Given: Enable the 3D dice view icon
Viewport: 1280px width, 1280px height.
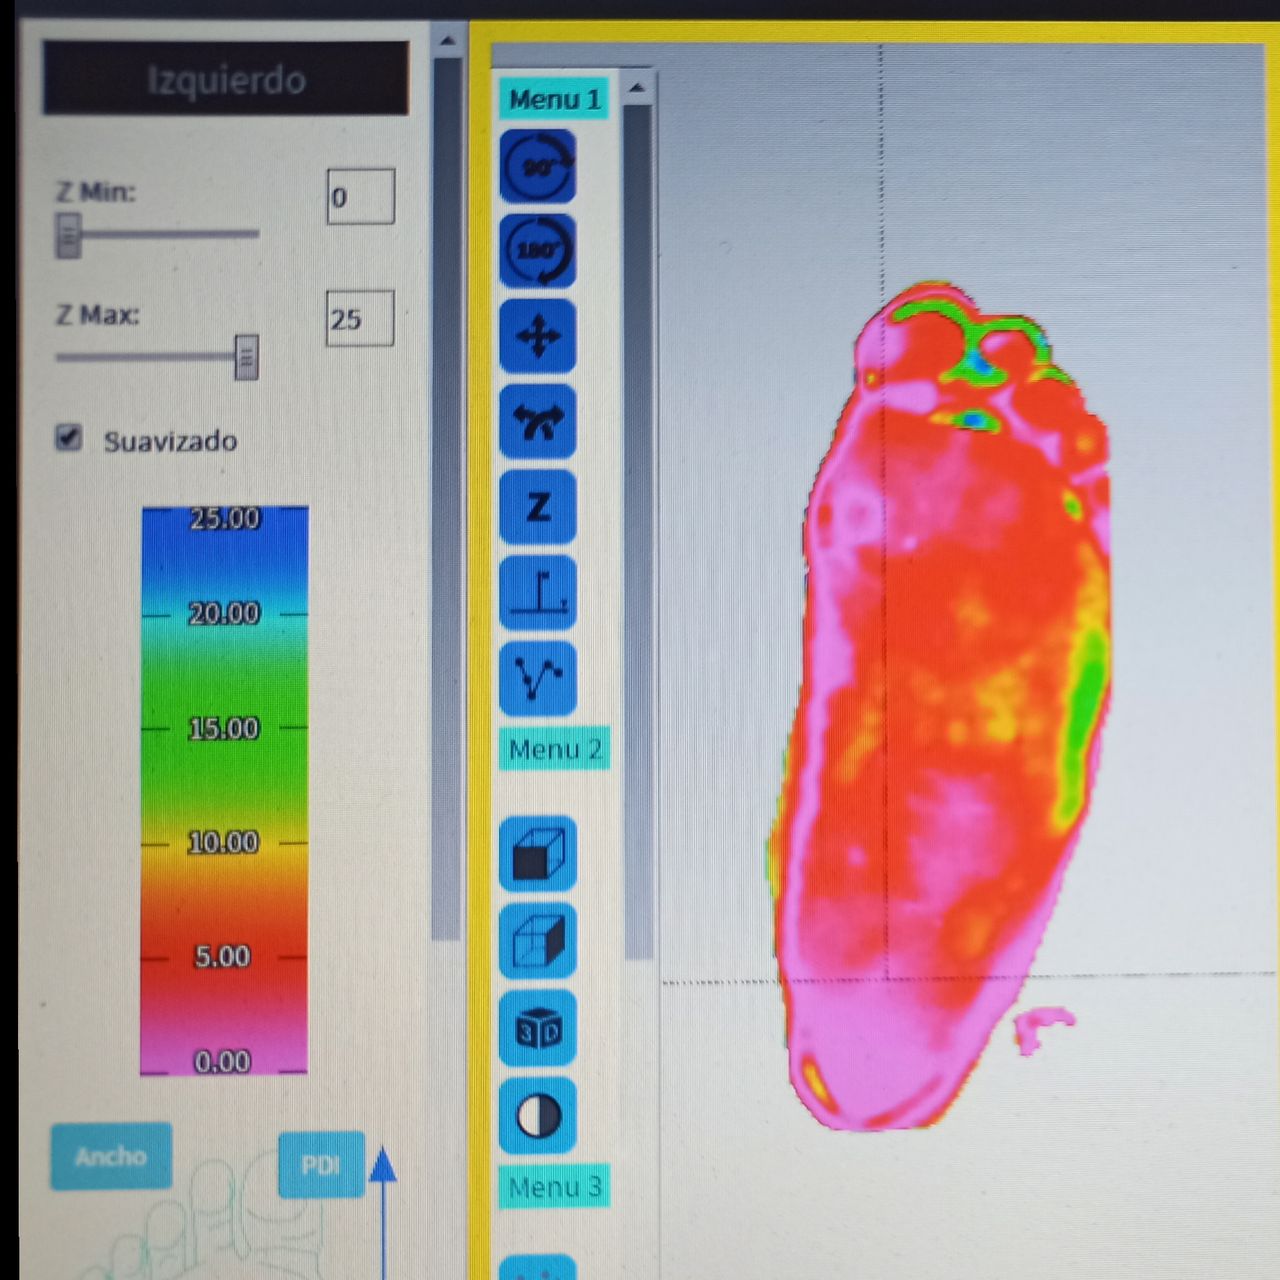Looking at the screenshot, I should point(538,1029).
